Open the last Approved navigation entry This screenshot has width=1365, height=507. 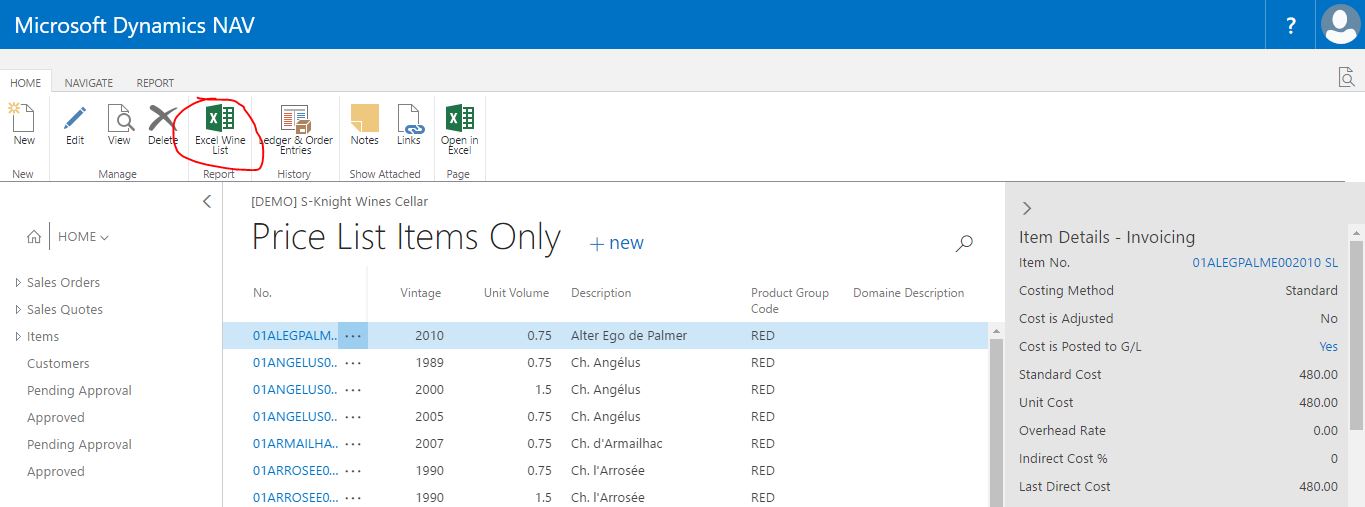click(x=56, y=471)
